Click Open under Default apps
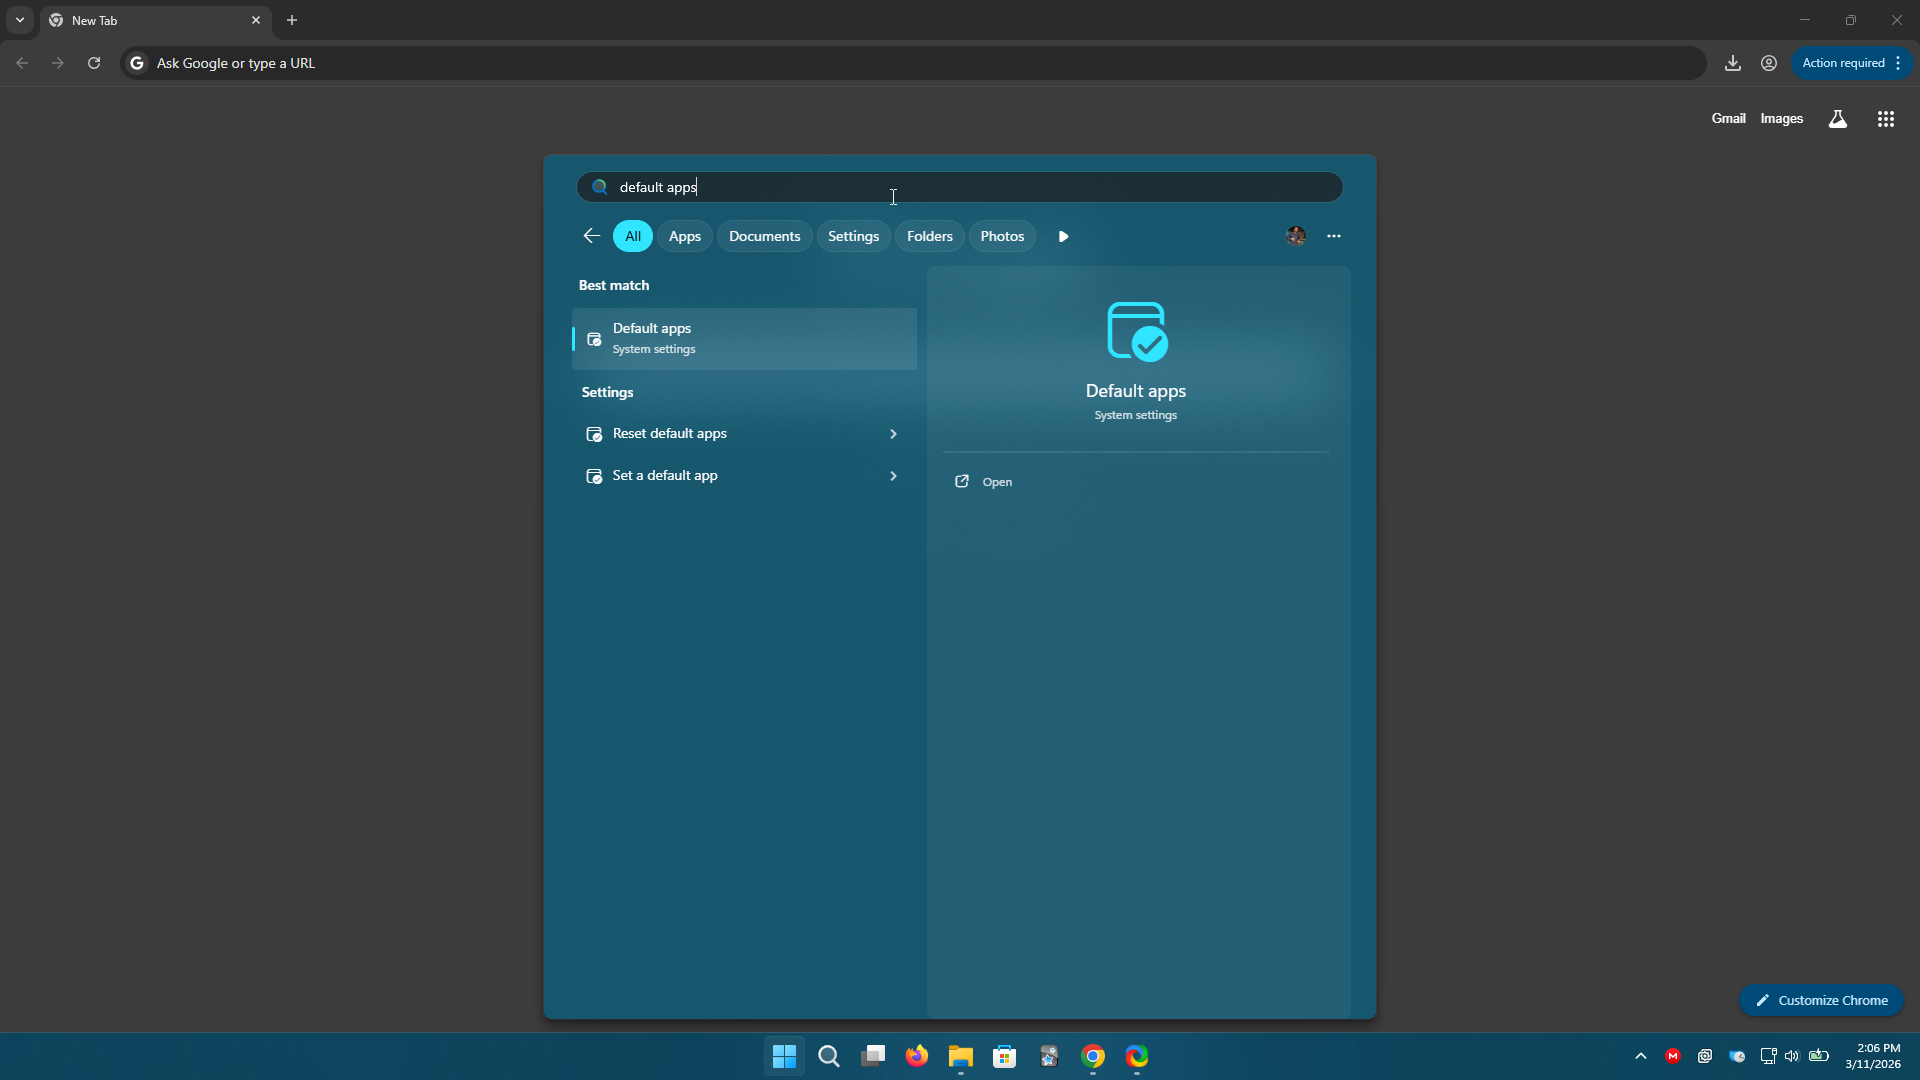1920x1080 pixels. [995, 482]
